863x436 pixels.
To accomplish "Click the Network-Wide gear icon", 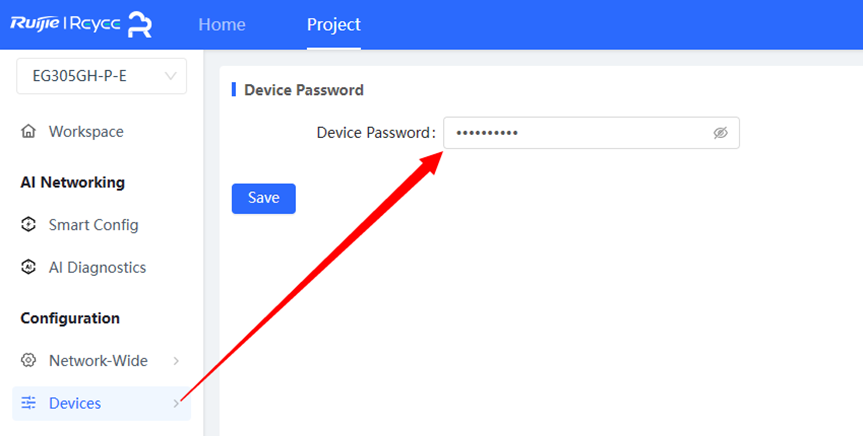I will pos(28,361).
